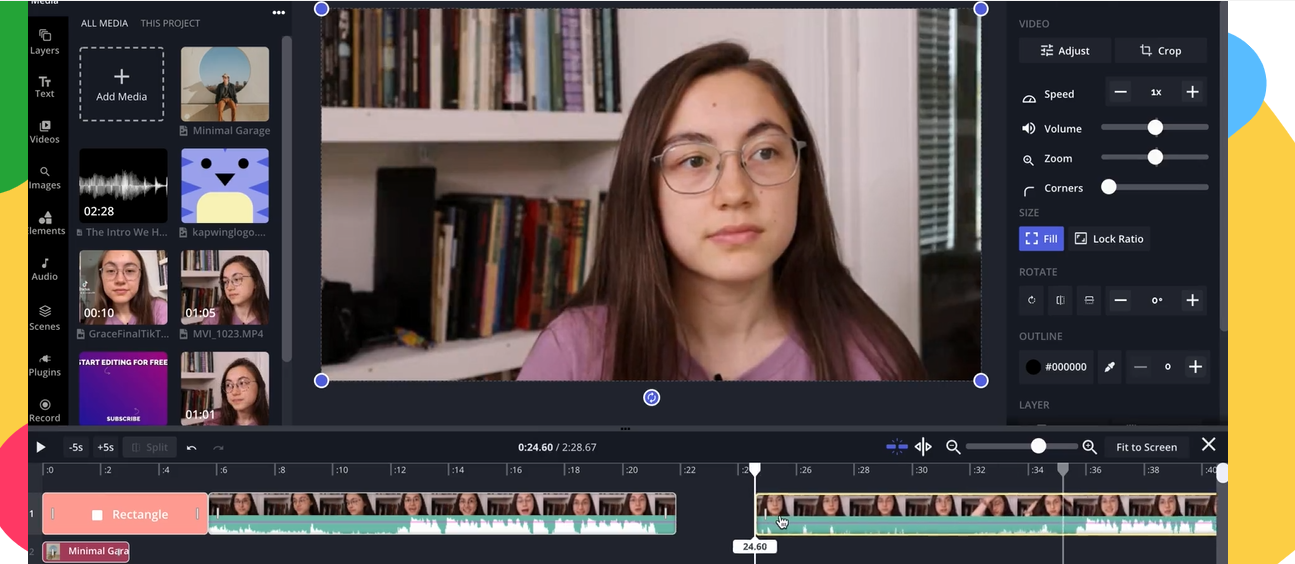Image resolution: width=1295 pixels, height=564 pixels.
Task: Click the #000000 outline color swatch
Action: click(x=1055, y=367)
